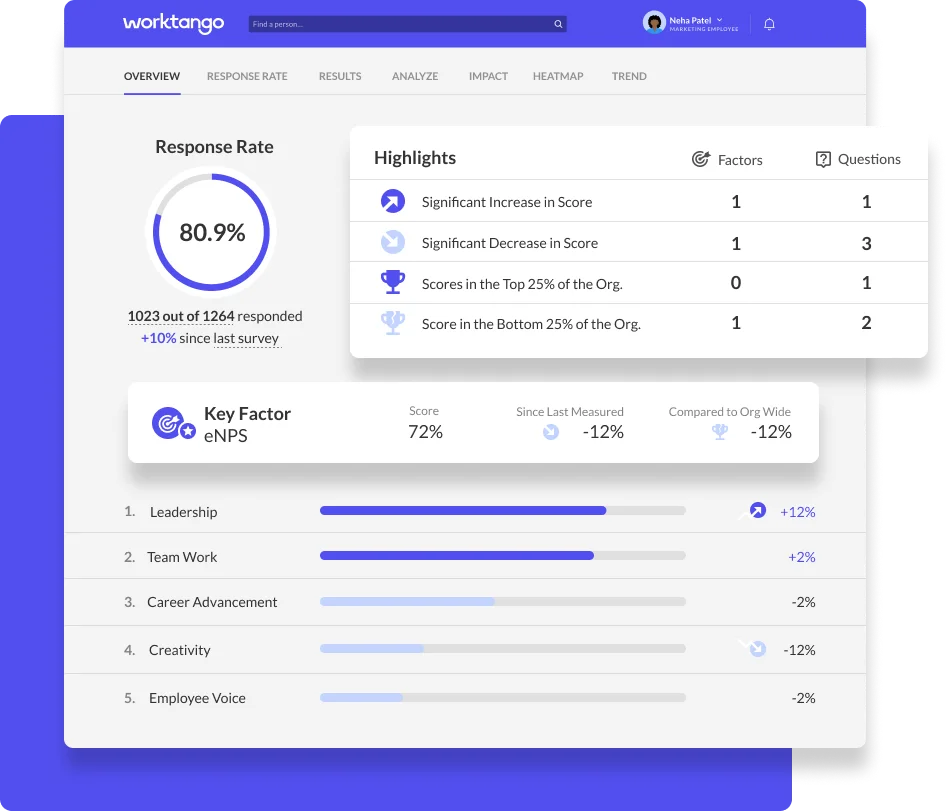Click the decrease icon beside Since Last Measured

click(550, 432)
